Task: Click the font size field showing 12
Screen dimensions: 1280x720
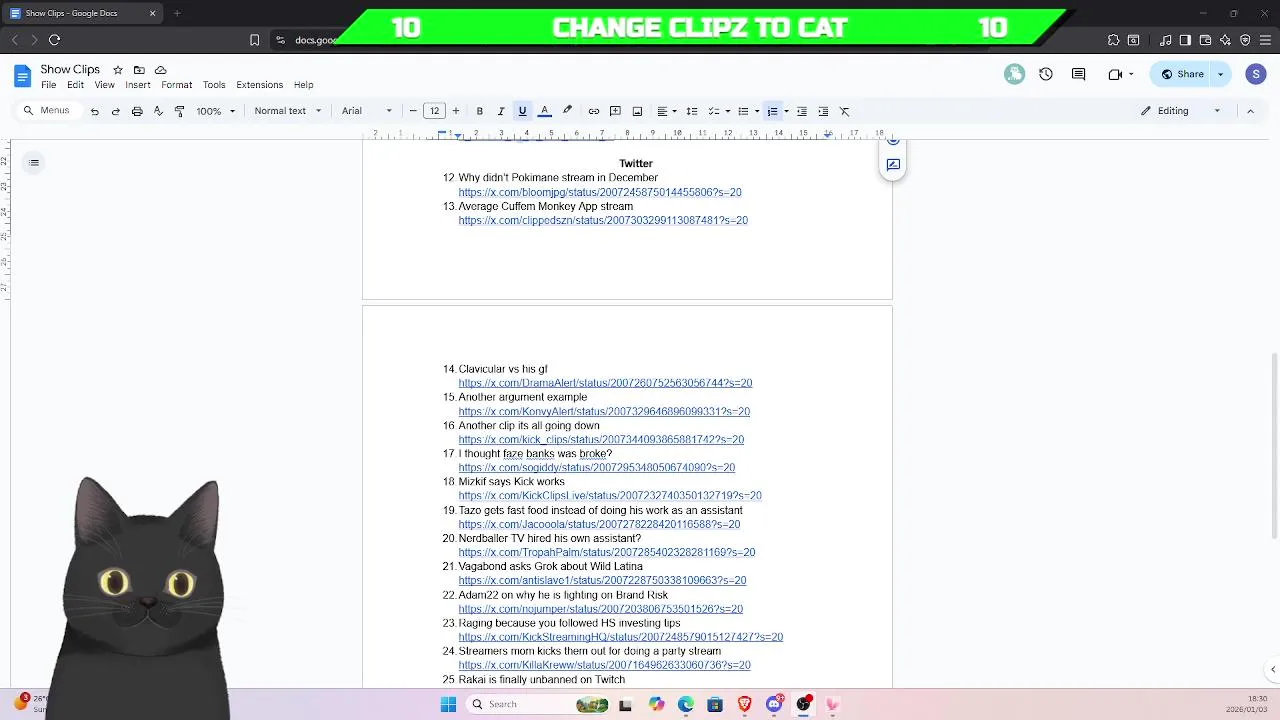Action: click(434, 111)
